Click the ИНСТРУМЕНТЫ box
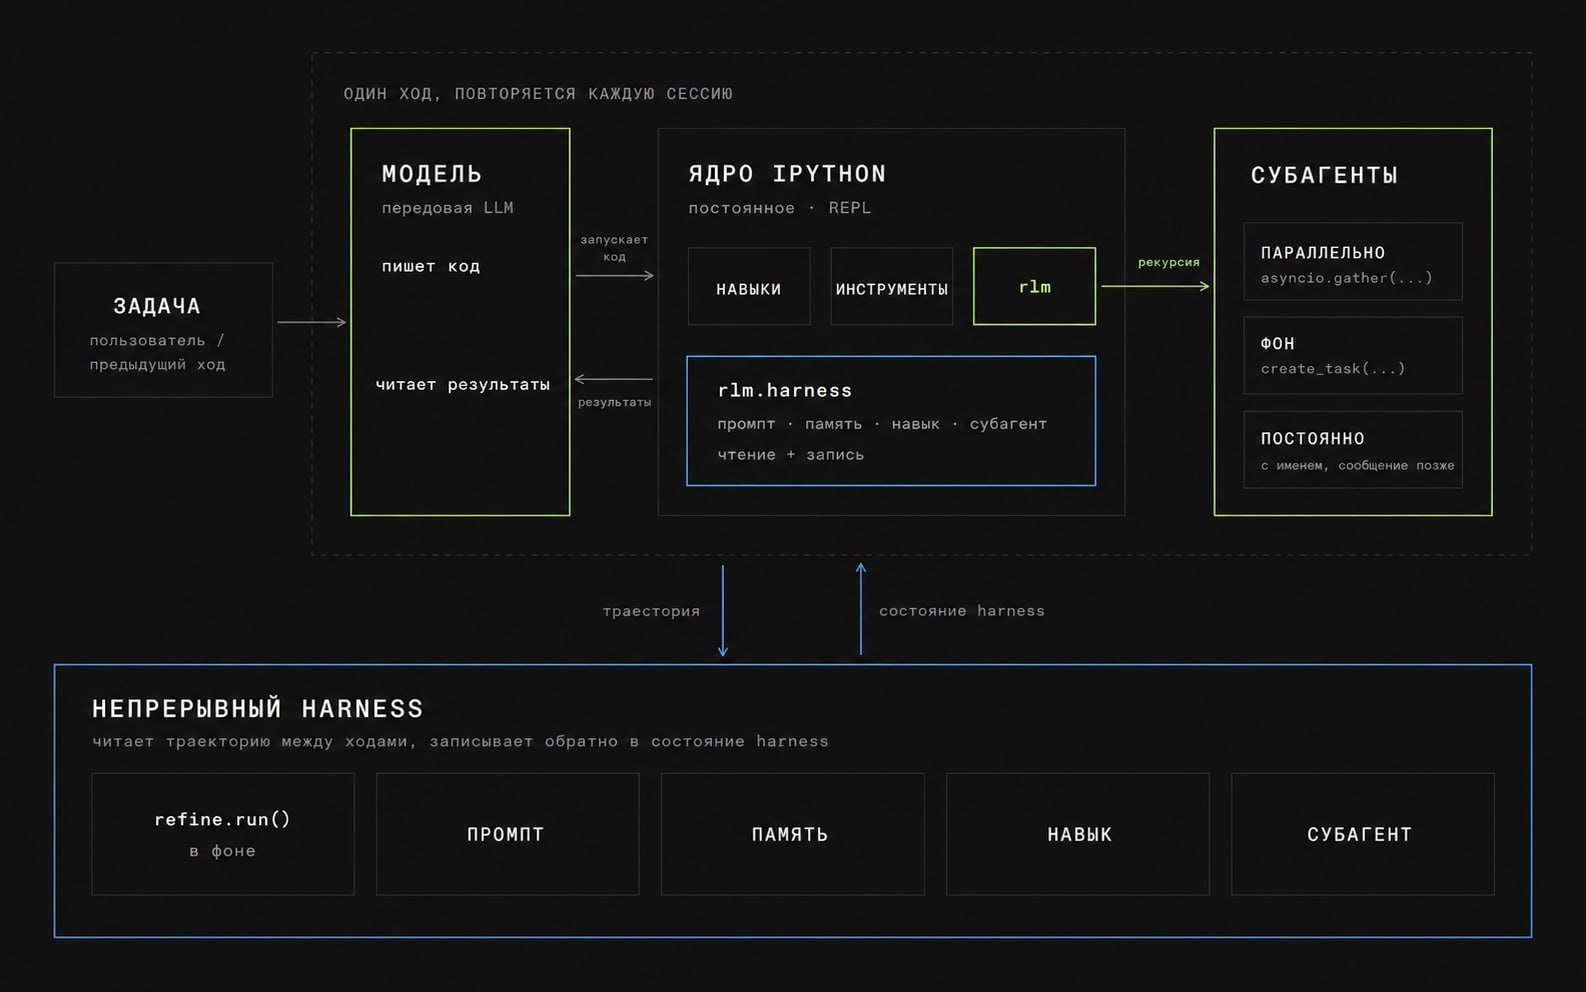This screenshot has height=992, width=1586. click(x=892, y=287)
